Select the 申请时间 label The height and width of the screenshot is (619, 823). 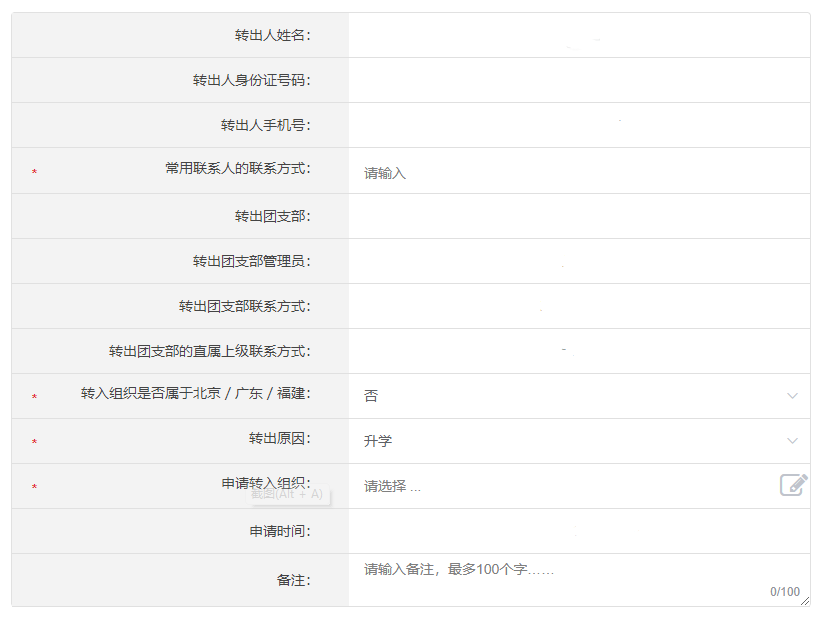(280, 531)
